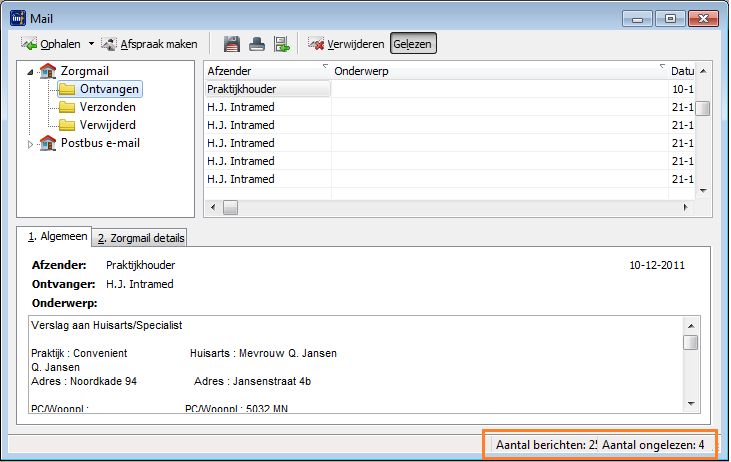Select the Zorgmail mailbox

(84, 71)
